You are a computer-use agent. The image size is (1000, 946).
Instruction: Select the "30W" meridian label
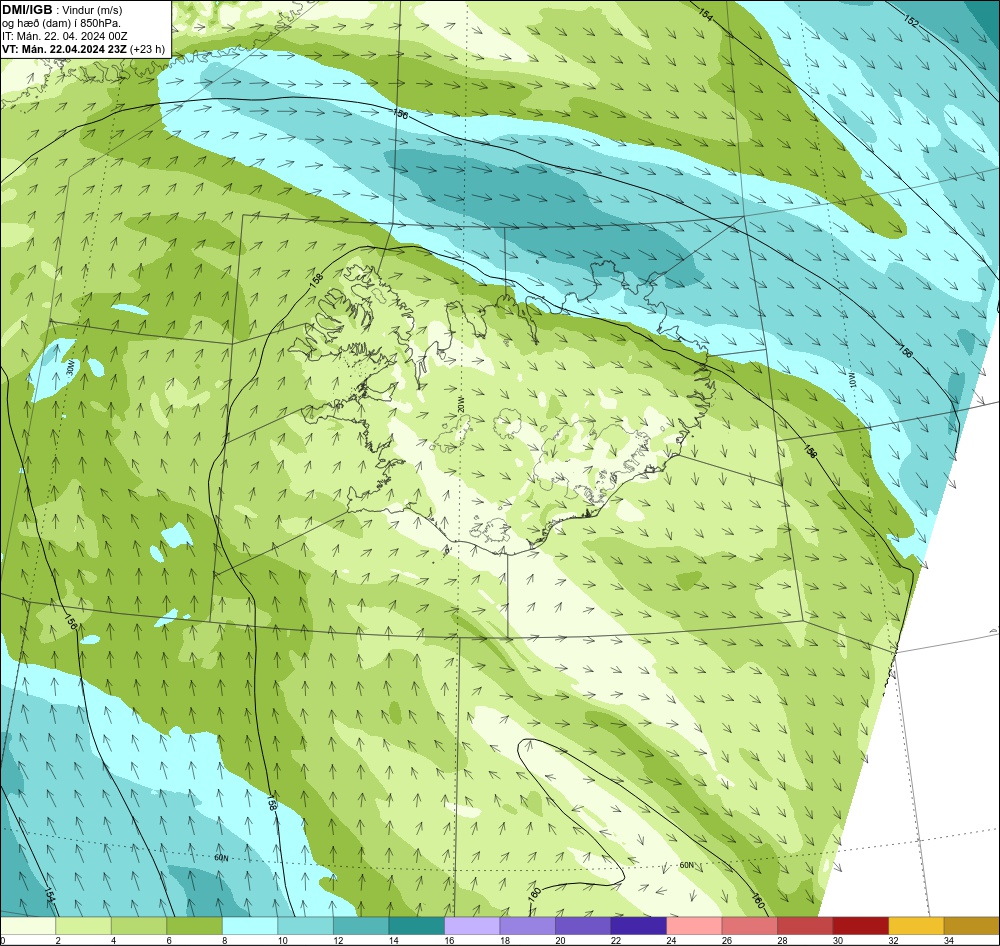pos(71,367)
